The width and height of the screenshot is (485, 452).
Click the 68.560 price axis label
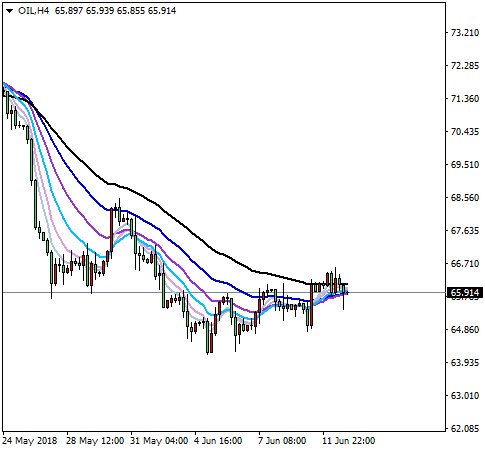[x=465, y=198]
